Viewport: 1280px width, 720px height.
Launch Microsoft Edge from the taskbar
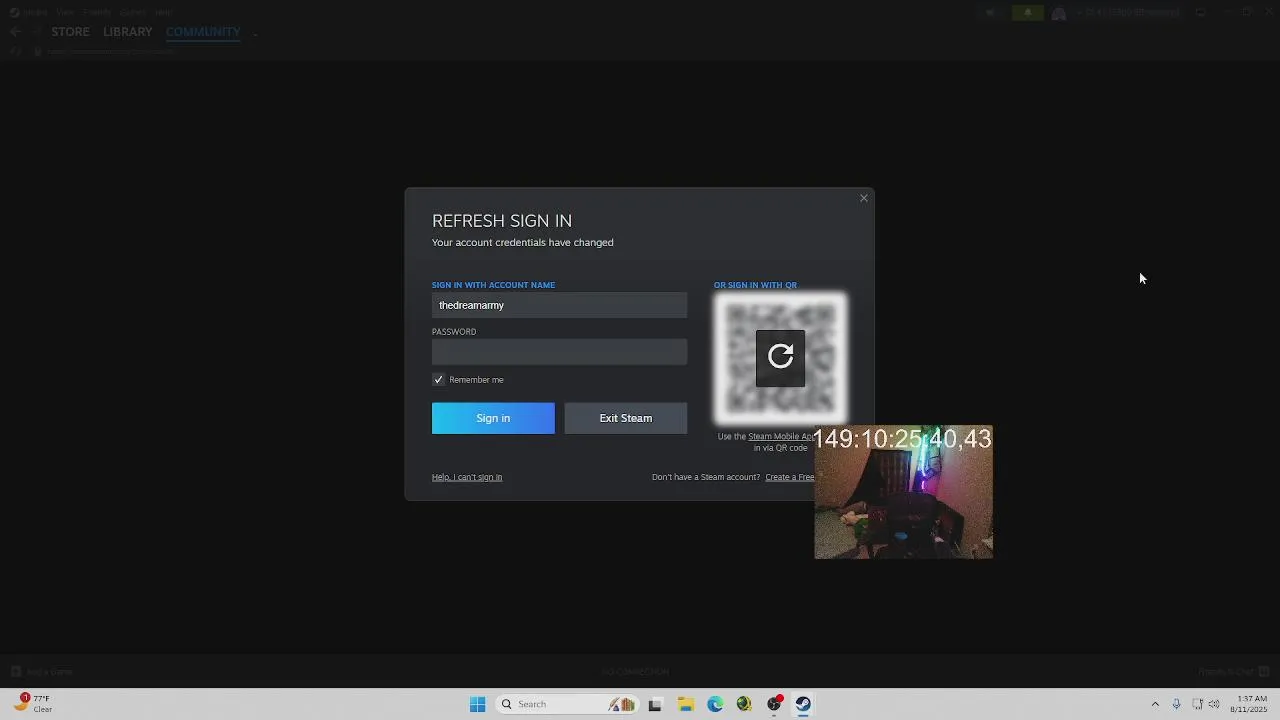click(715, 704)
